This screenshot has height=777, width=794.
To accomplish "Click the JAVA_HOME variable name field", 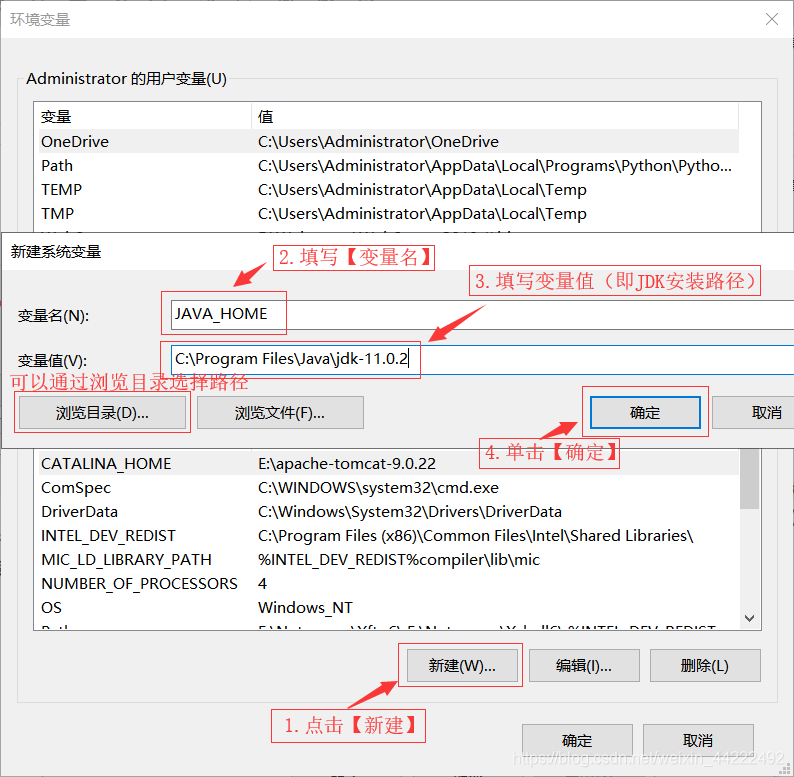I will pyautogui.click(x=482, y=315).
